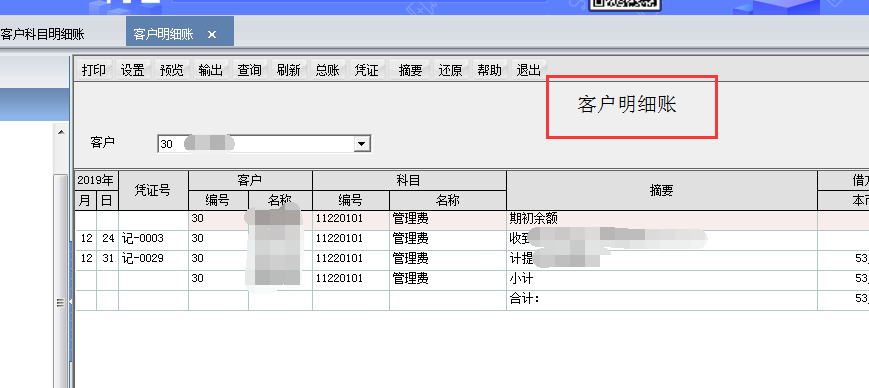Click the 打印 toolbar button
This screenshot has height=388, width=869.
pos(94,70)
